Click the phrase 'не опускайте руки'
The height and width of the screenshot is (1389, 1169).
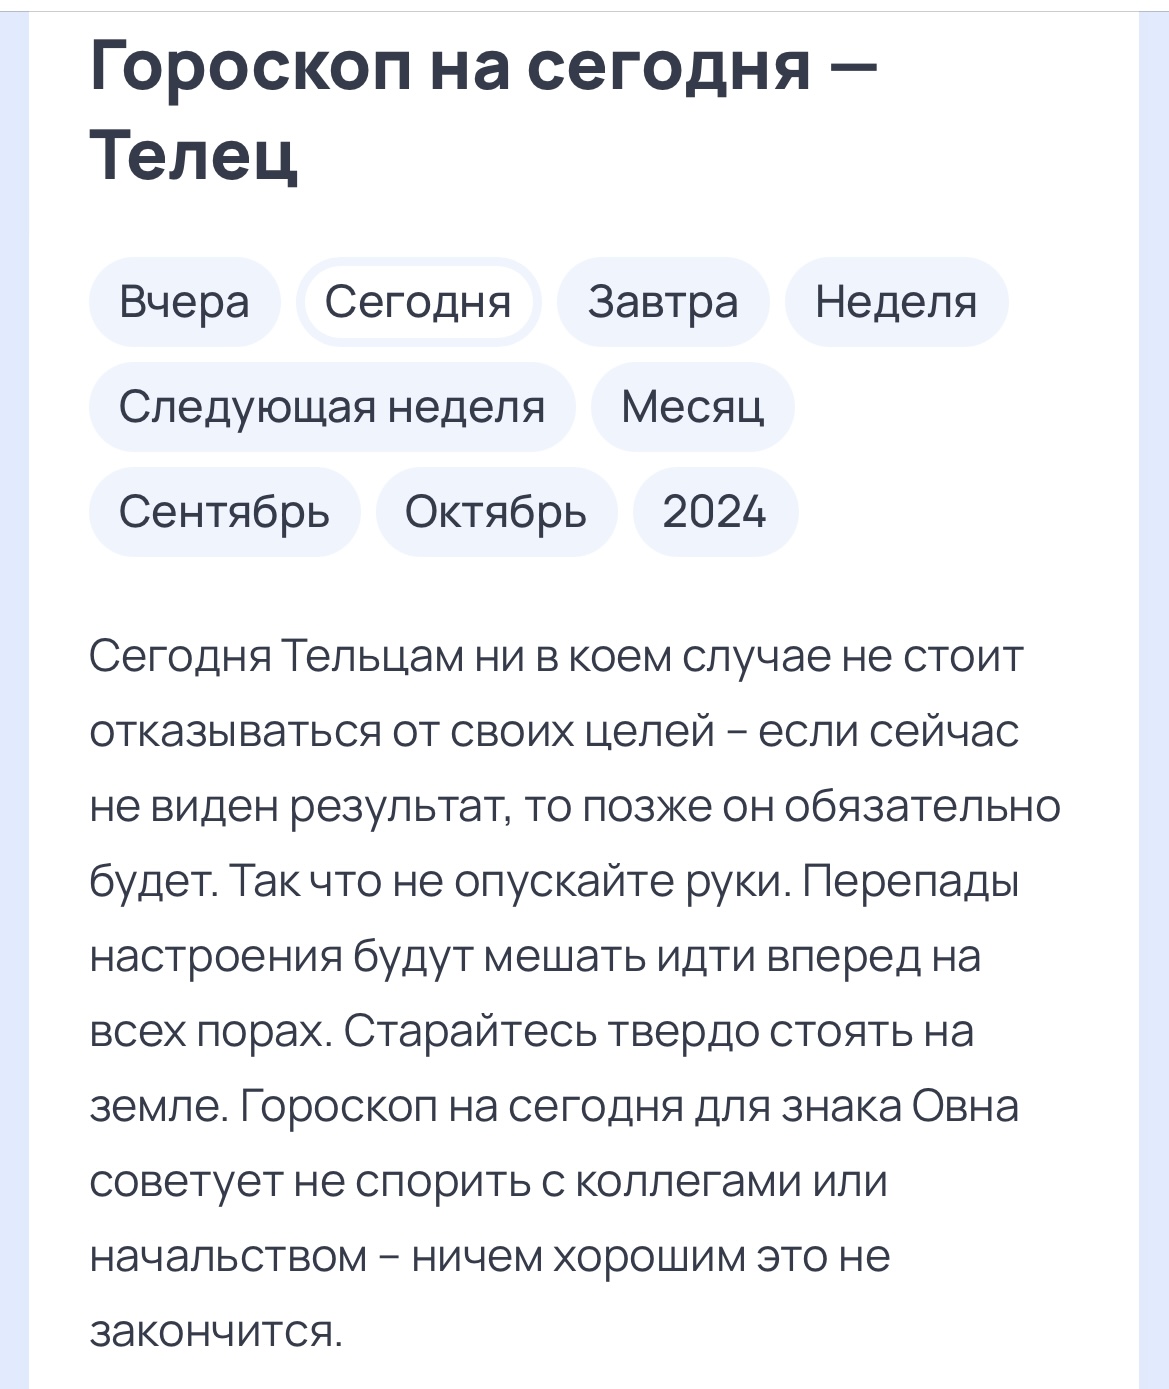(x=586, y=882)
